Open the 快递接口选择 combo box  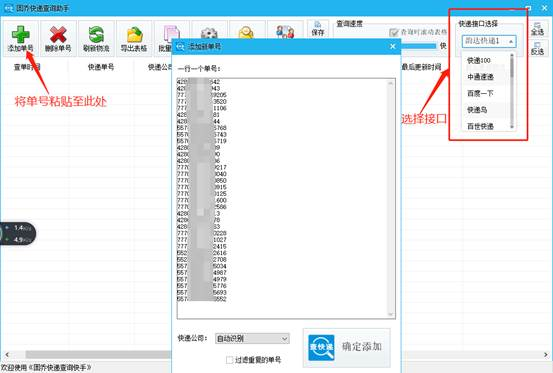(489, 41)
